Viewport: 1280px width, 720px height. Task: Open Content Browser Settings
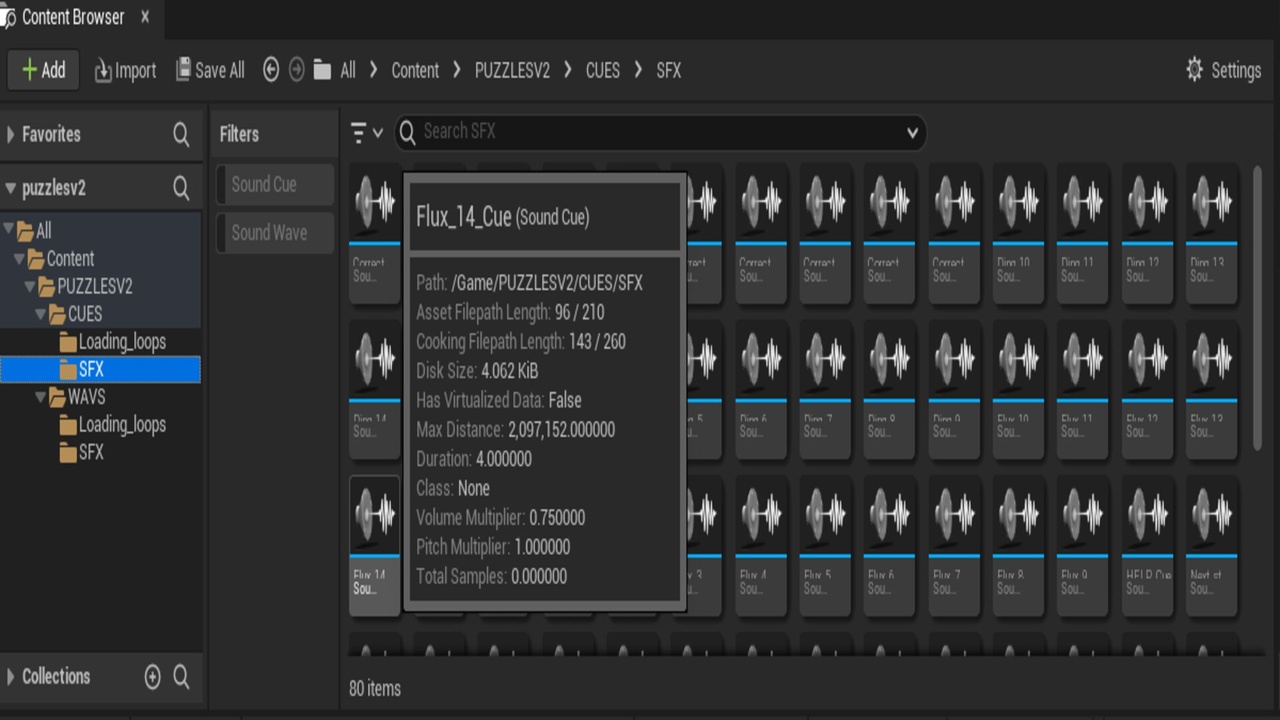[x=1223, y=70]
